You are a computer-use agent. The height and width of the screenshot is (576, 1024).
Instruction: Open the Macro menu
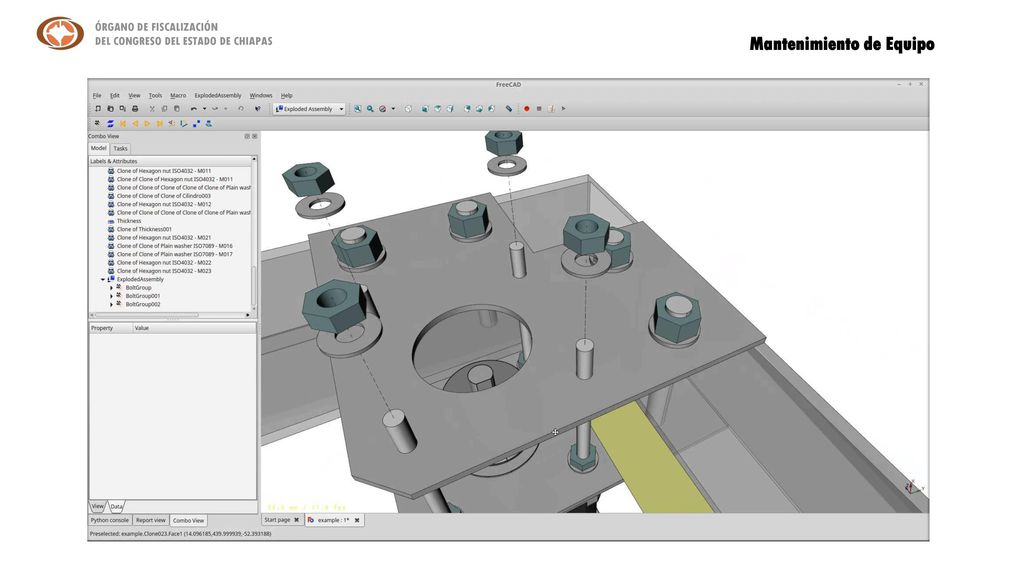(x=178, y=95)
